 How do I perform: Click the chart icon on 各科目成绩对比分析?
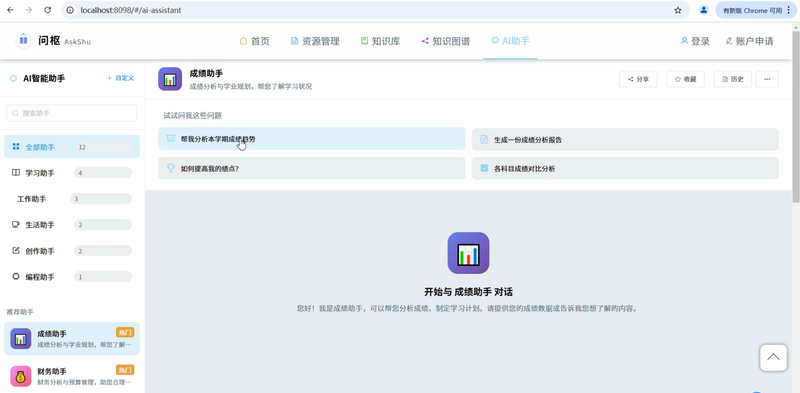pyautogui.click(x=484, y=167)
